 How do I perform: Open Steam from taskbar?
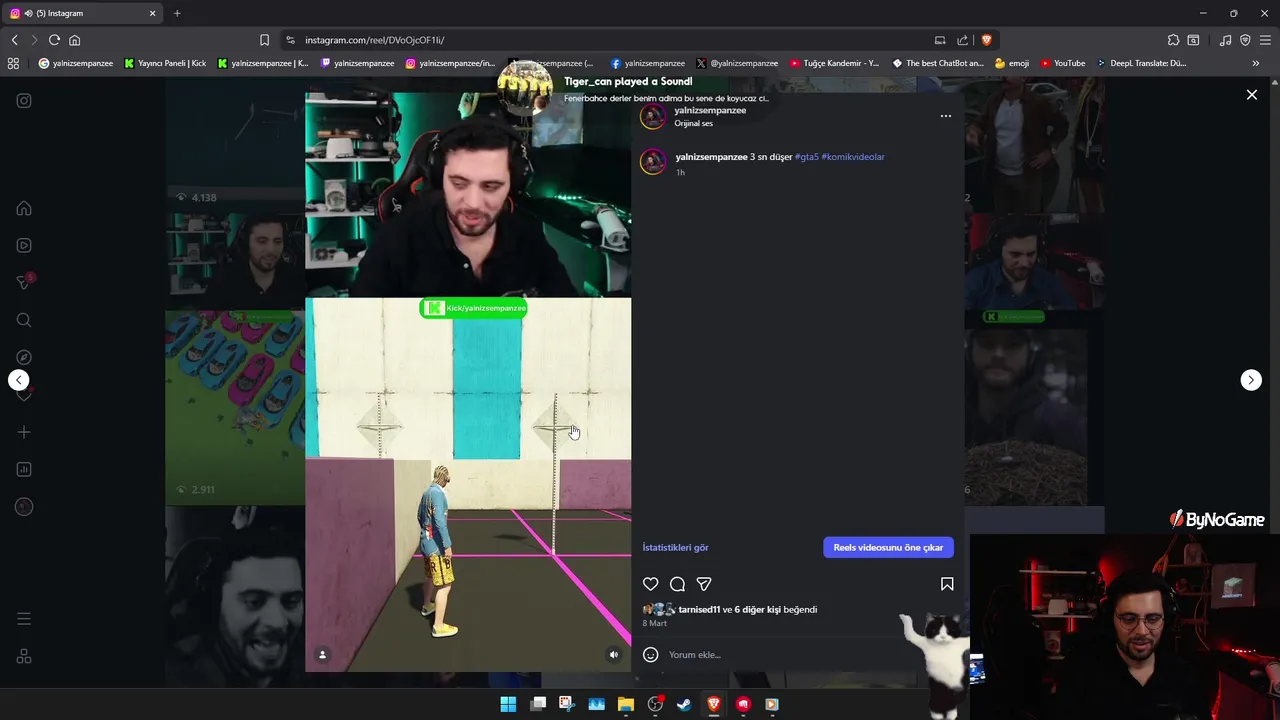point(684,704)
